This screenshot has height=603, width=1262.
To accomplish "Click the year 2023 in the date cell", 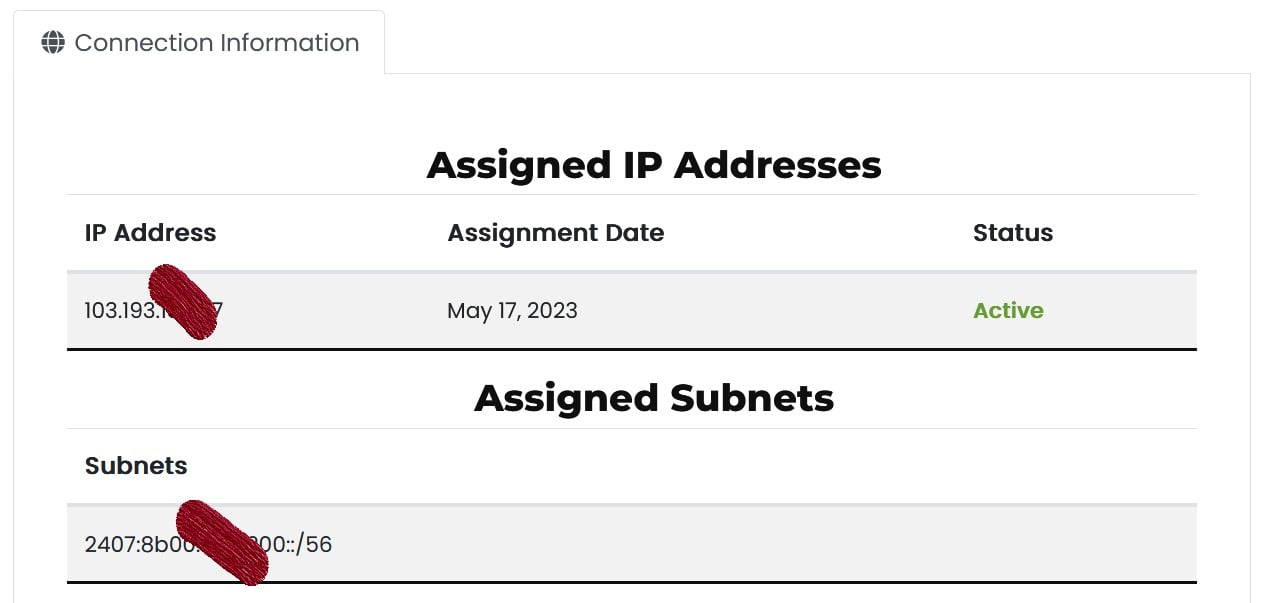I will coord(552,311).
